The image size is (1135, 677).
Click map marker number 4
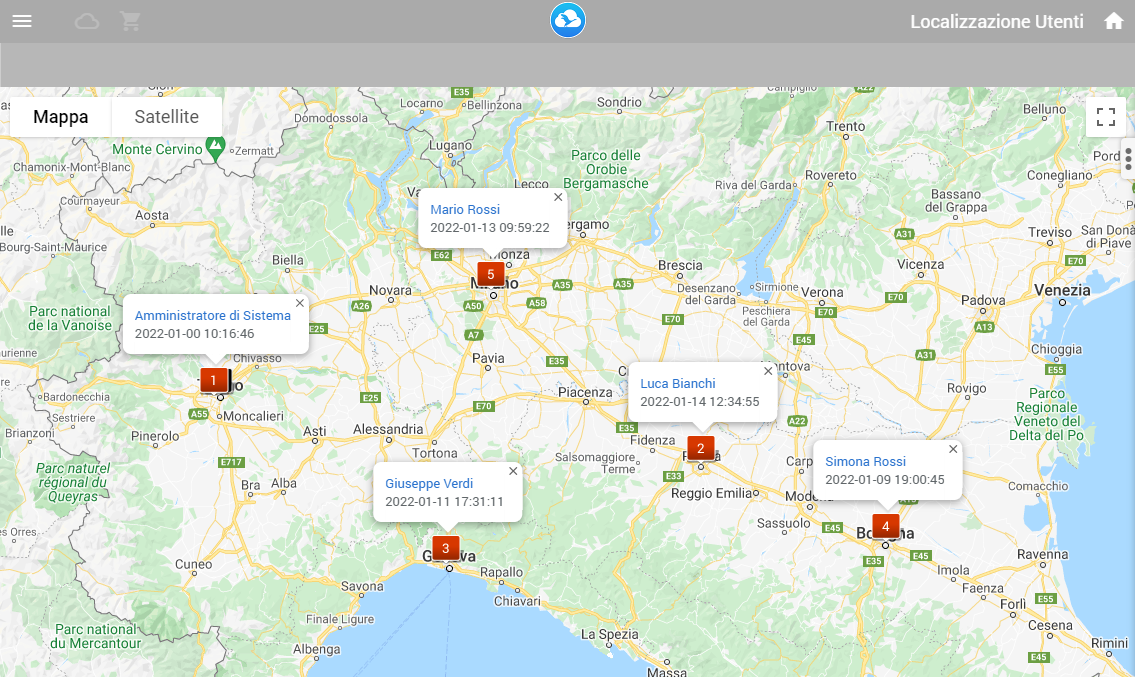click(885, 526)
